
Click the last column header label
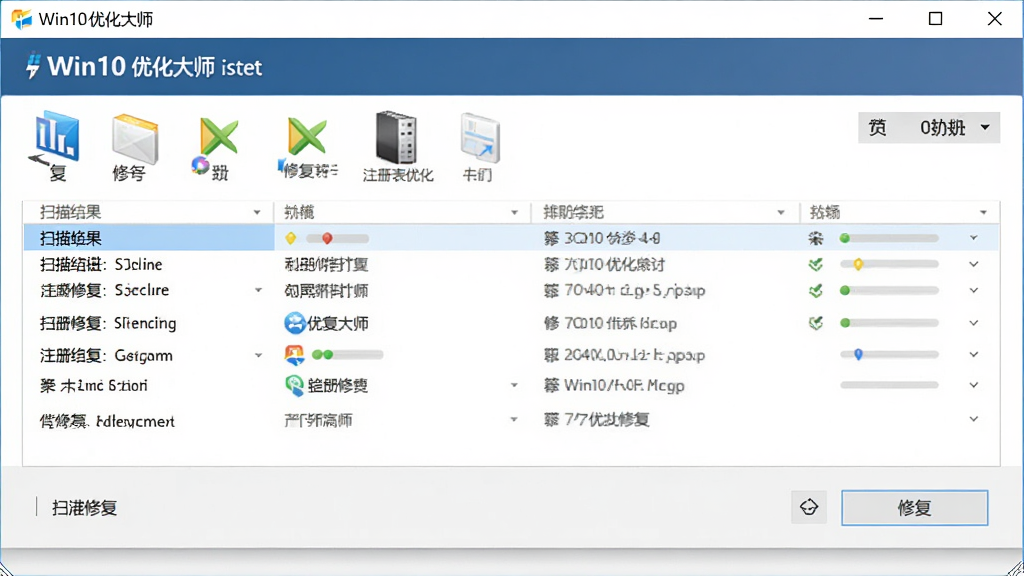coord(825,212)
